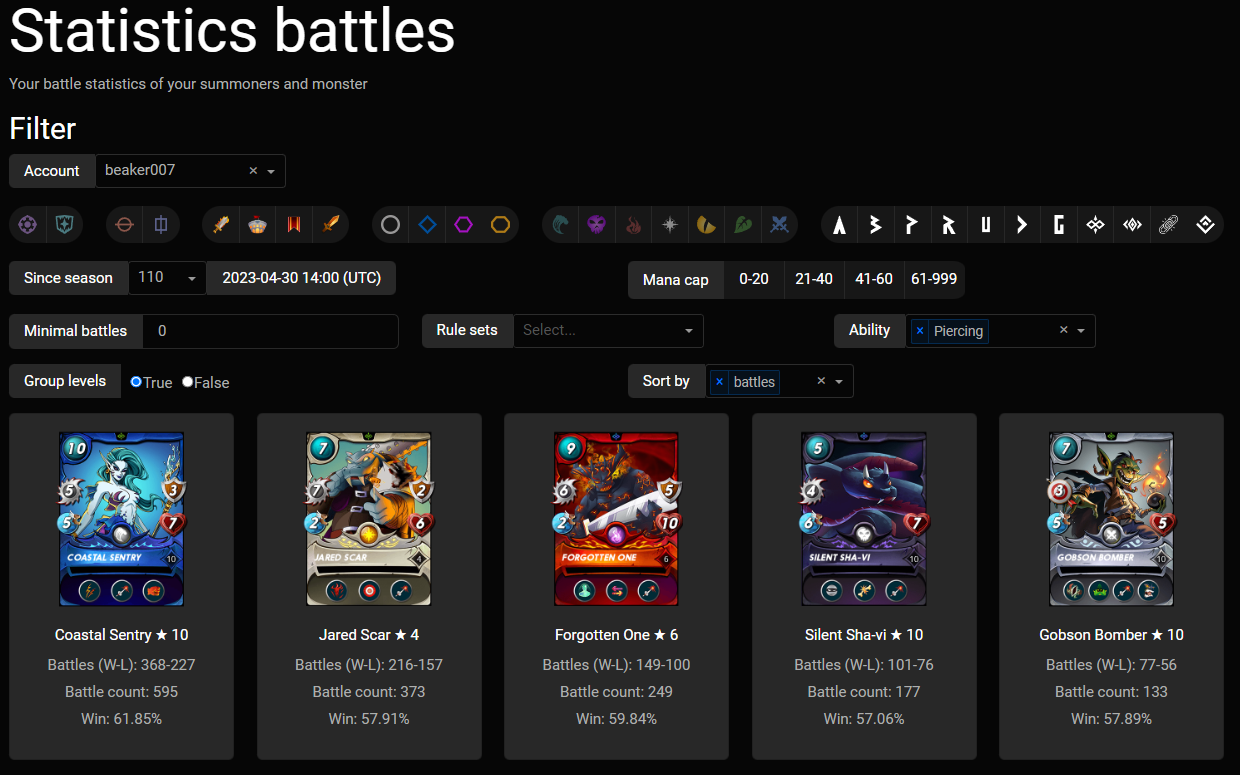Viewport: 1240px width, 775px height.
Task: Select the text 'Jared Scar ★ 4'
Action: pos(369,635)
